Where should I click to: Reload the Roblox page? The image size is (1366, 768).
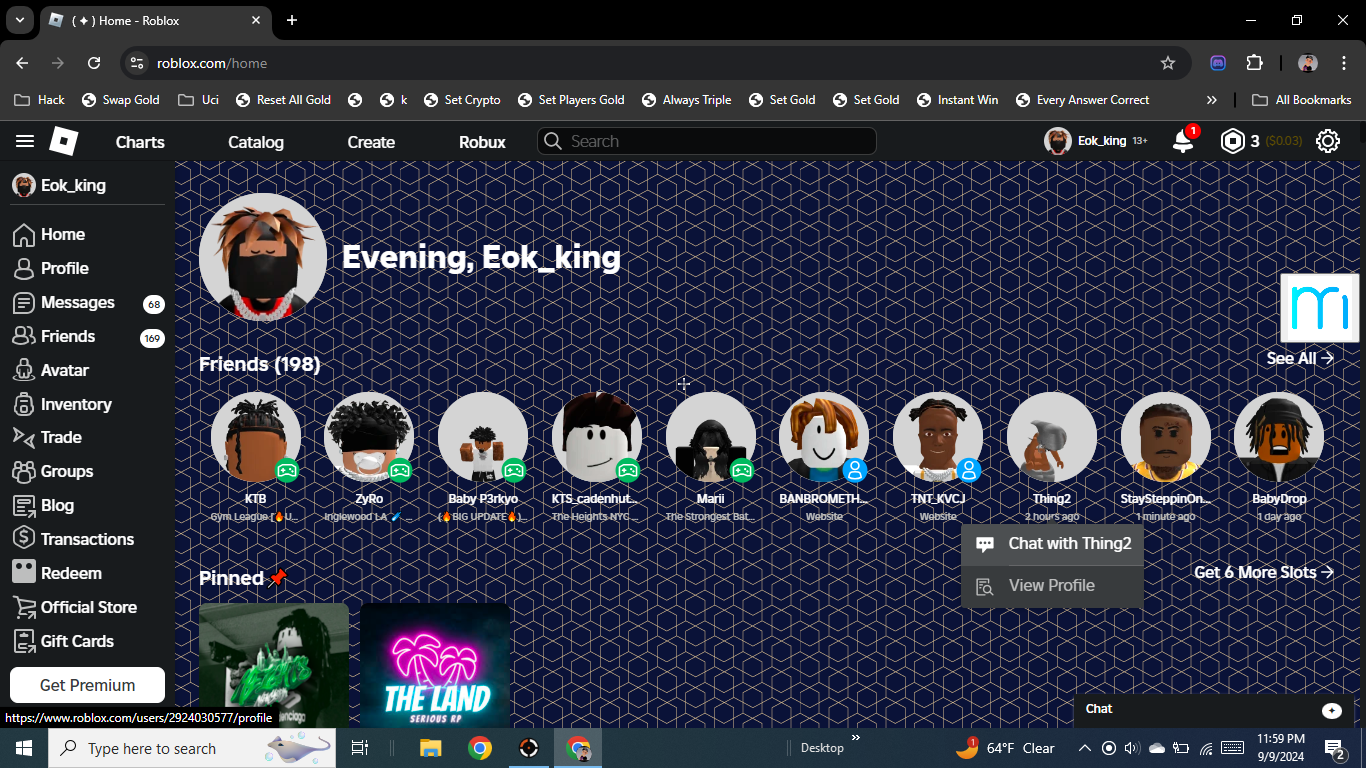pyautogui.click(x=94, y=63)
